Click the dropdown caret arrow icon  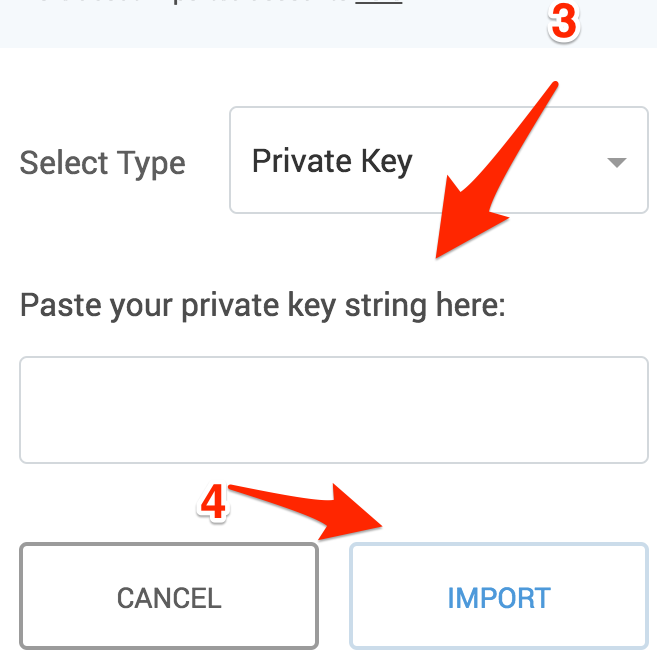[617, 163]
